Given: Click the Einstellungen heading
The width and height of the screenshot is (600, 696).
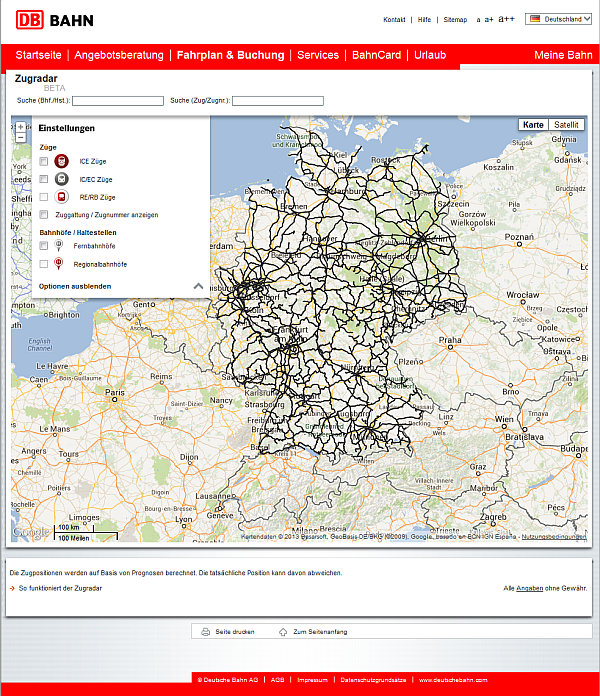Looking at the screenshot, I should (67, 128).
